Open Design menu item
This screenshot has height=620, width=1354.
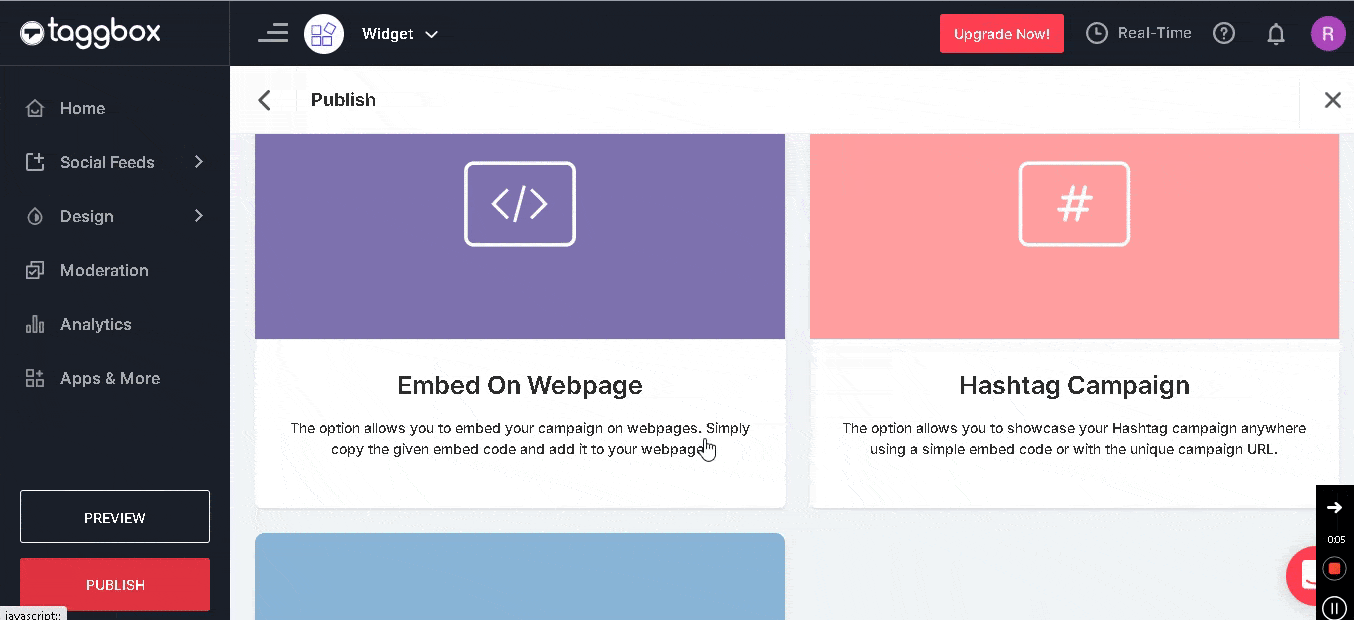pos(87,216)
